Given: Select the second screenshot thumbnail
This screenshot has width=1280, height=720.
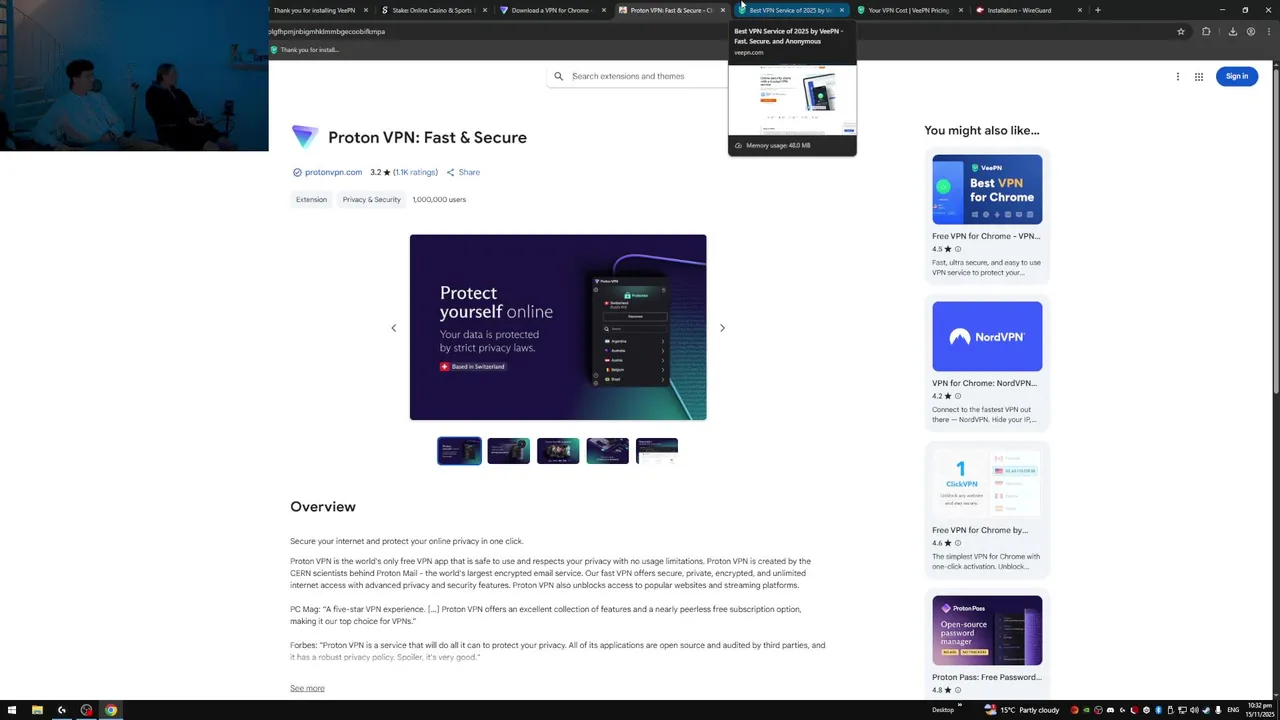Looking at the screenshot, I should [509, 451].
